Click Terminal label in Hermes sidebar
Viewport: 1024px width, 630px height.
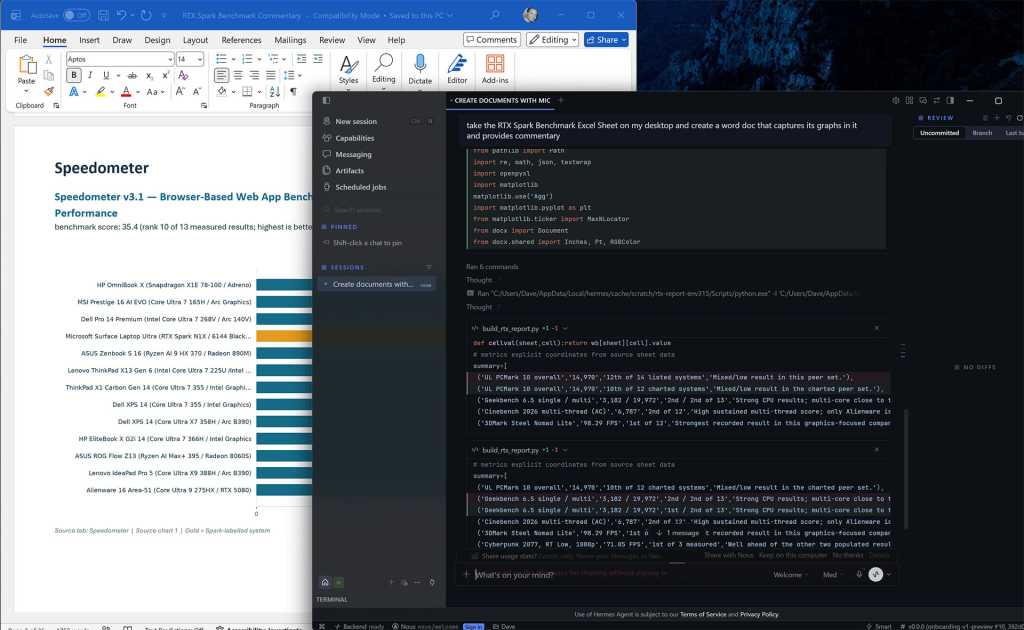click(x=332, y=599)
